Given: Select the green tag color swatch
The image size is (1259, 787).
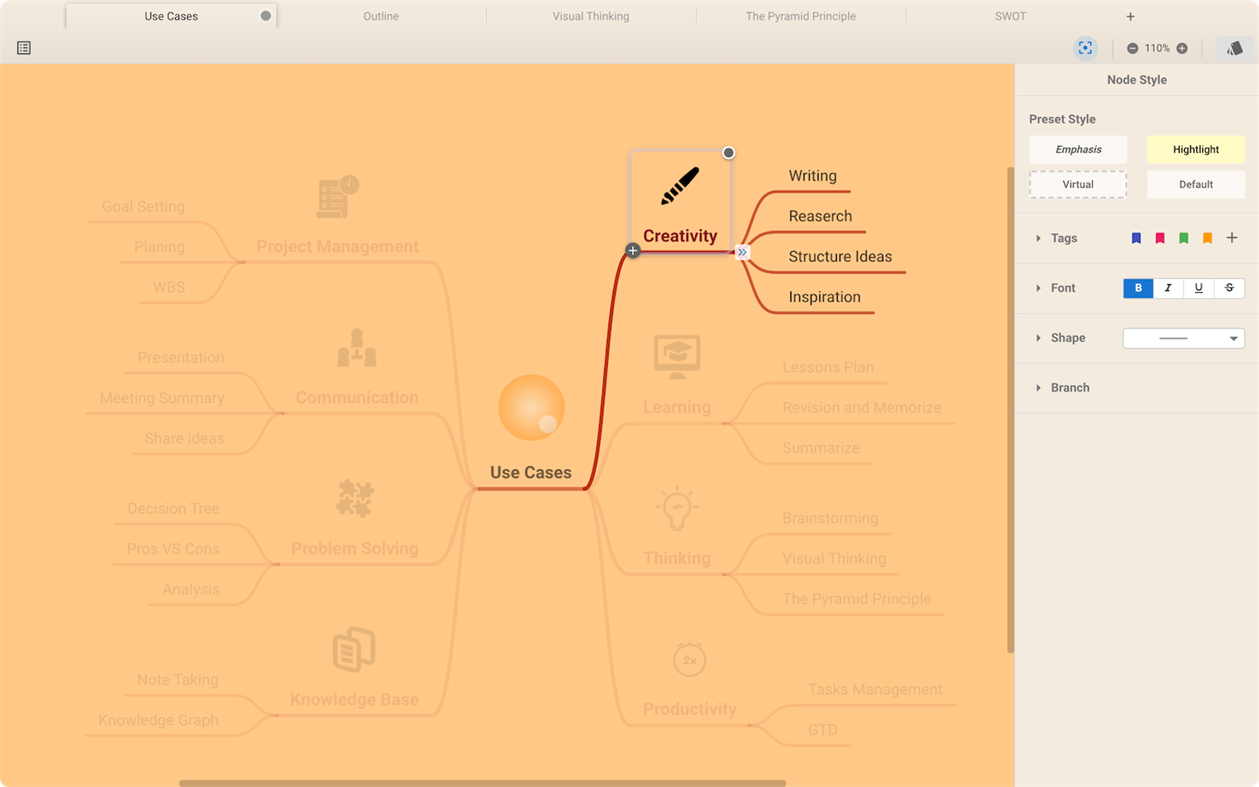Looking at the screenshot, I should click(1183, 238).
